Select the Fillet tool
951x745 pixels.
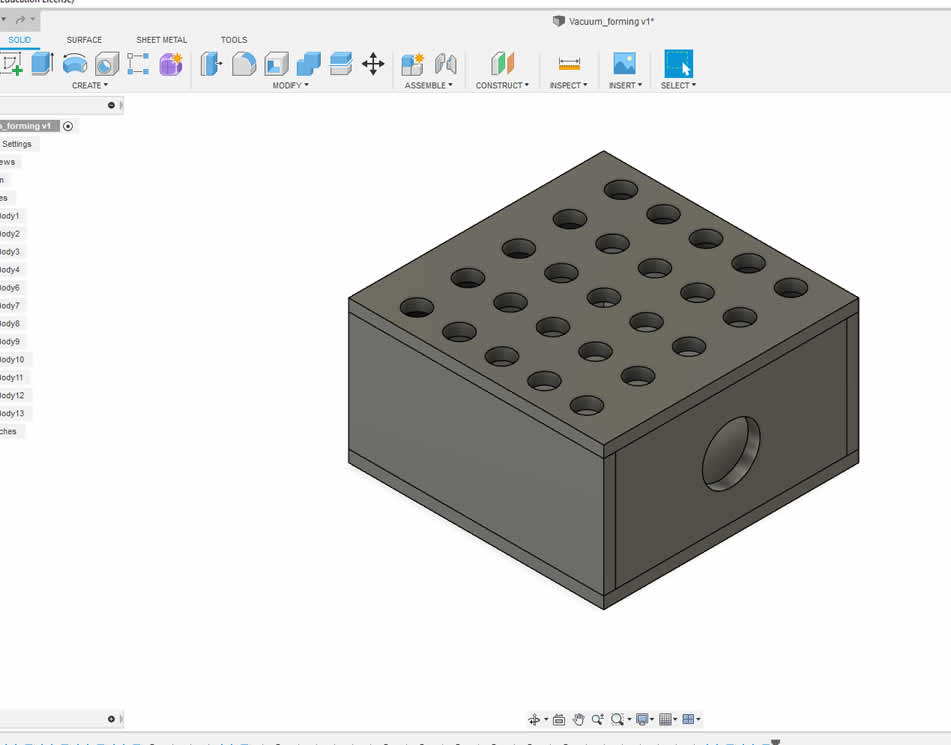(244, 64)
